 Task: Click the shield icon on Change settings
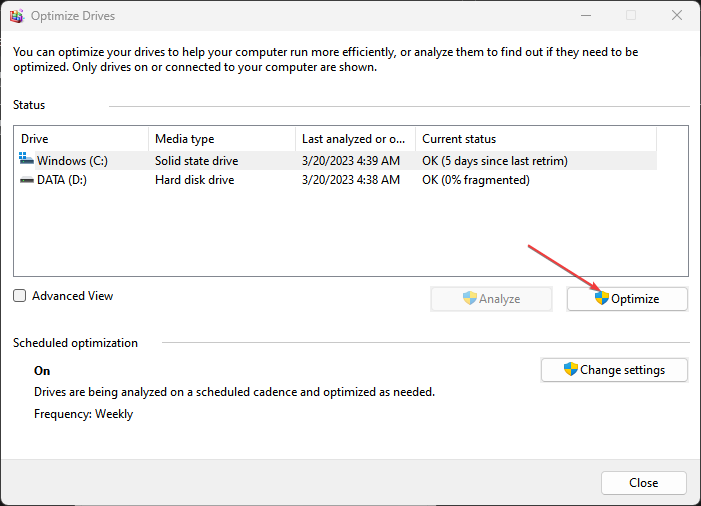click(x=570, y=369)
